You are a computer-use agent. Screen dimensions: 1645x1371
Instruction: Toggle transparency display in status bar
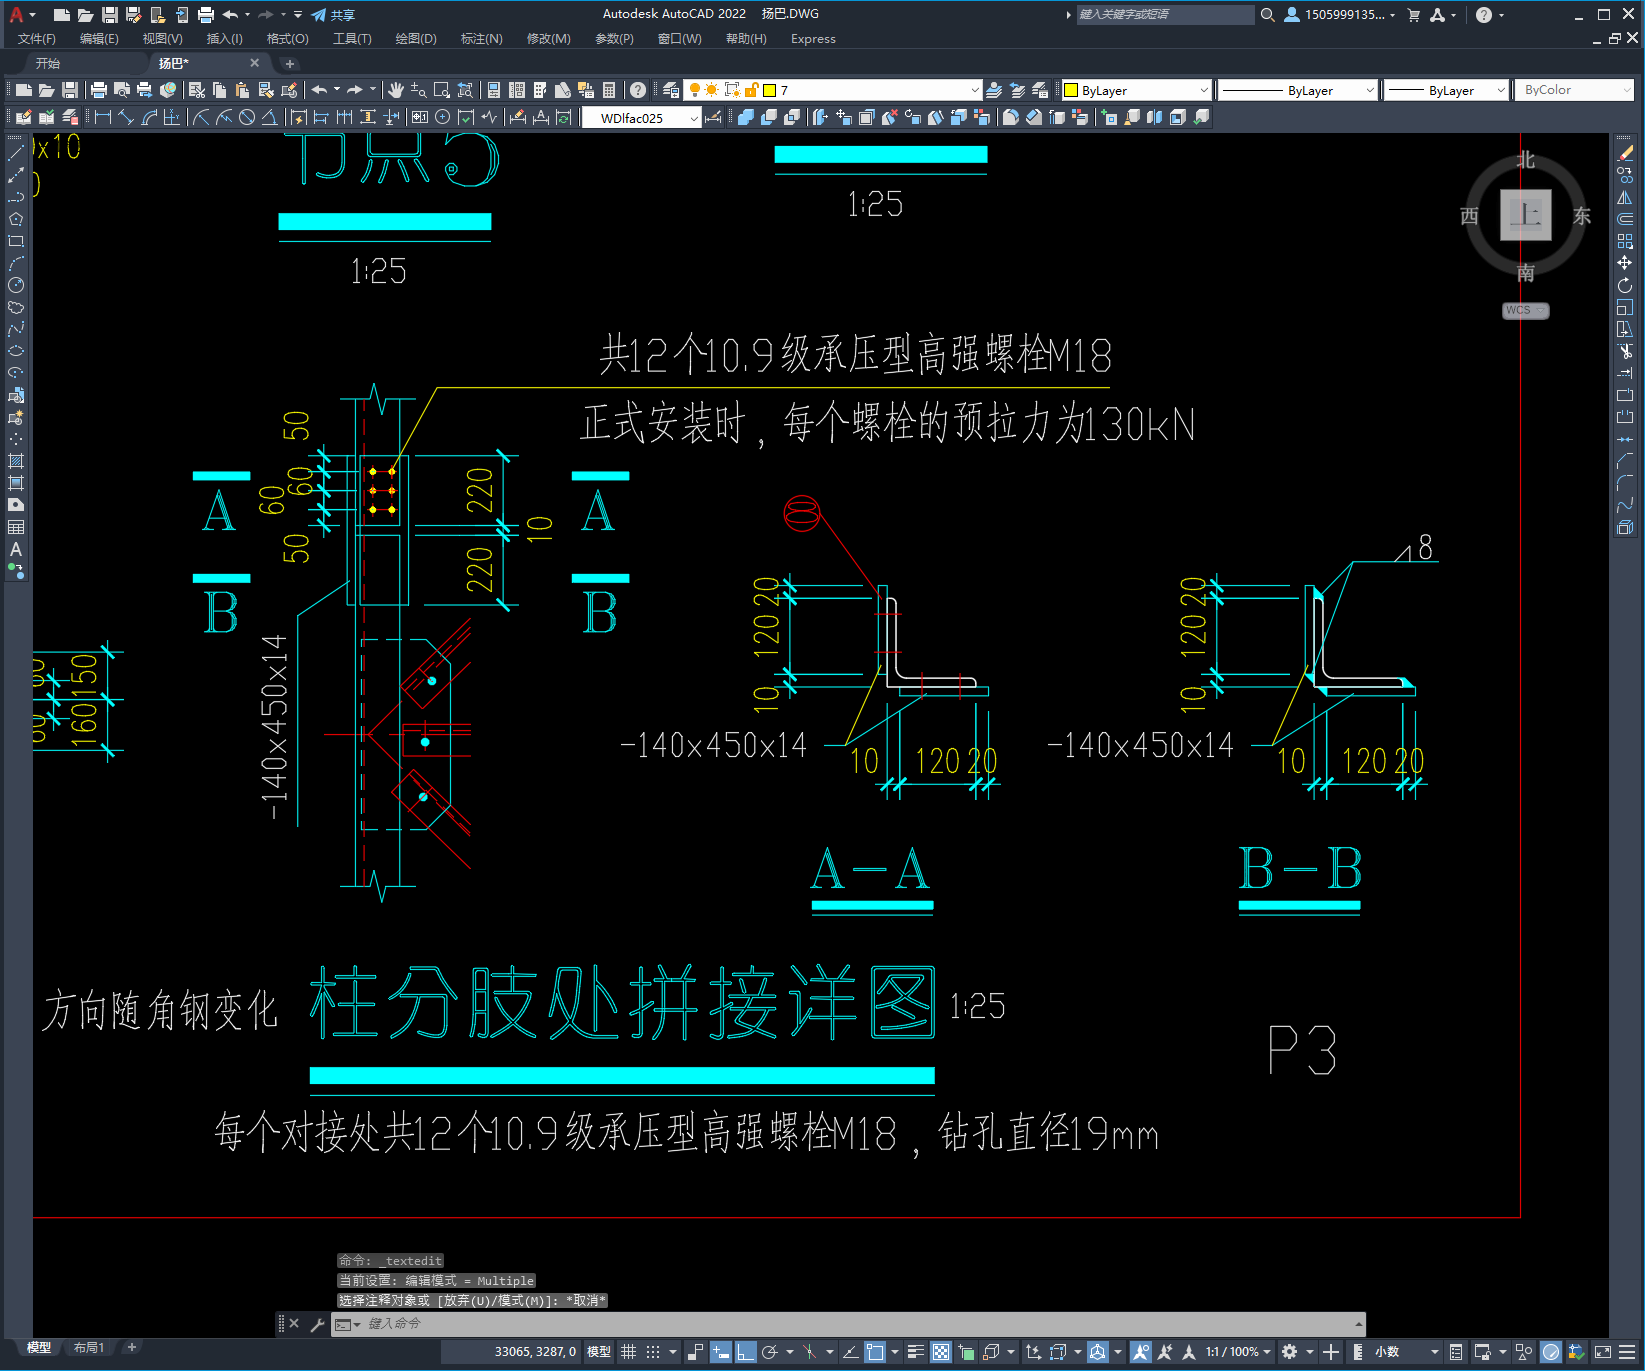[941, 1352]
